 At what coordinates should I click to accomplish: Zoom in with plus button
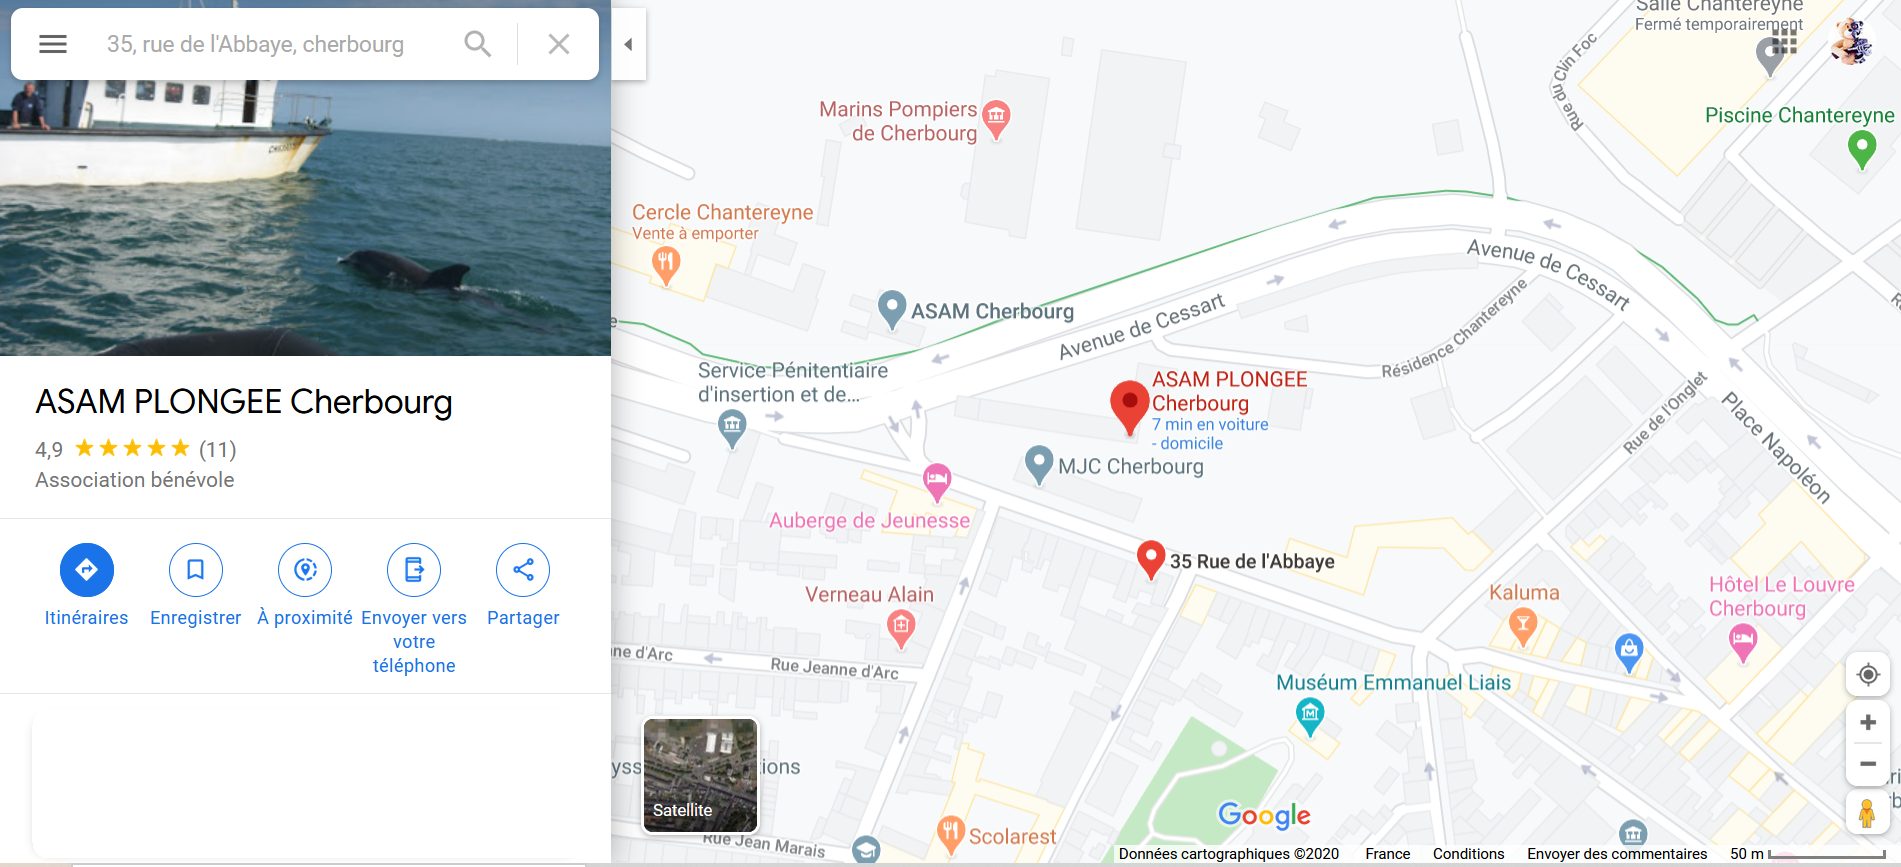pyautogui.click(x=1867, y=722)
